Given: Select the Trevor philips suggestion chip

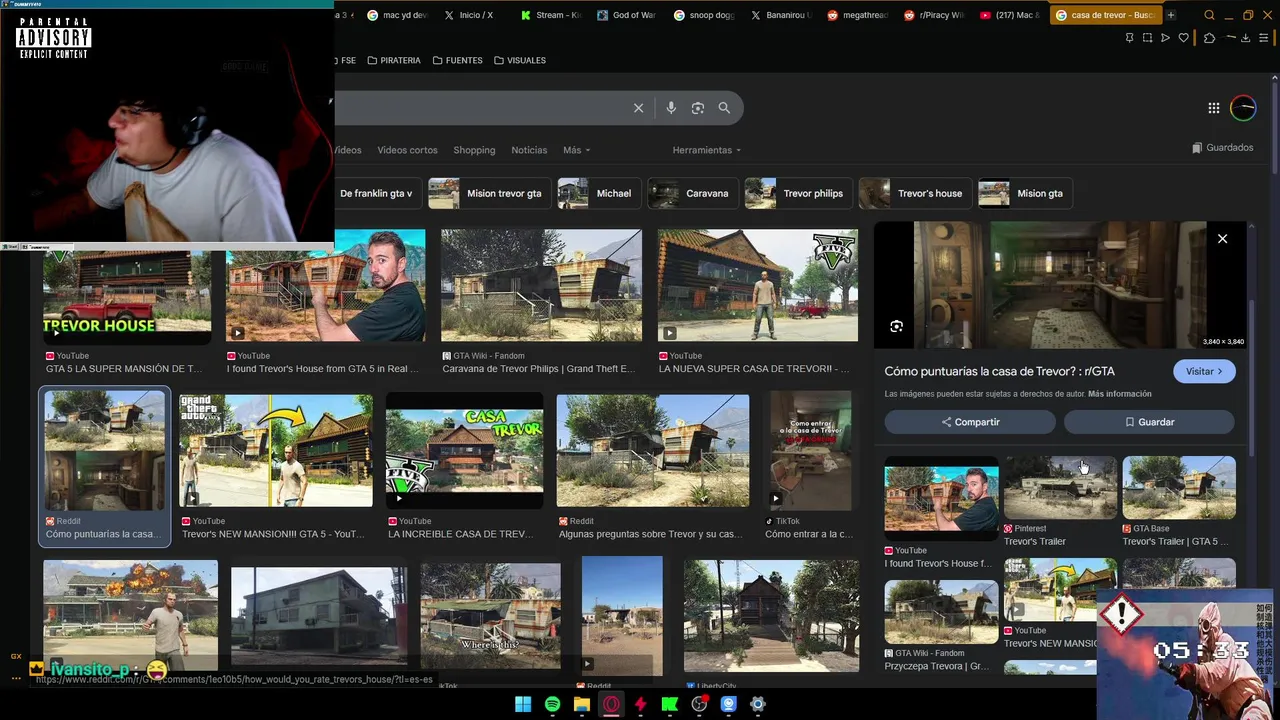Looking at the screenshot, I should click(x=797, y=193).
